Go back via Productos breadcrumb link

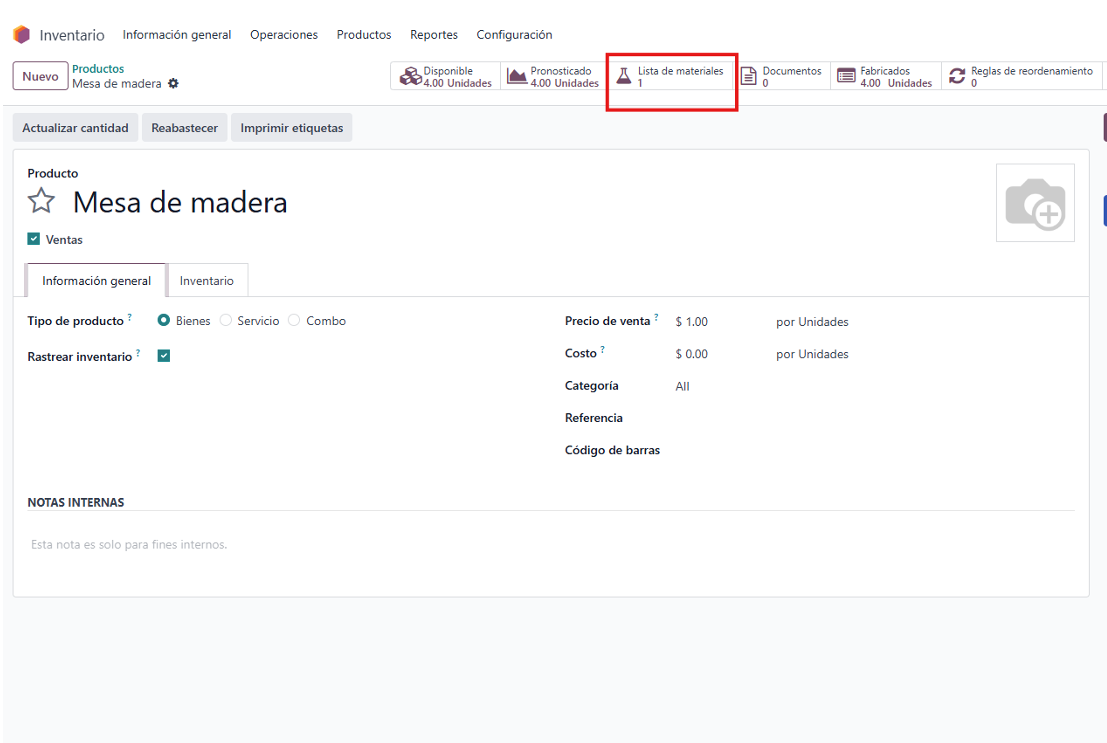click(x=98, y=69)
